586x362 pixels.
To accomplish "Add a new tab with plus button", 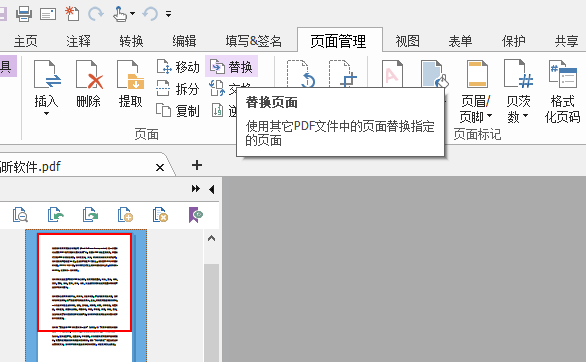I will (197, 165).
